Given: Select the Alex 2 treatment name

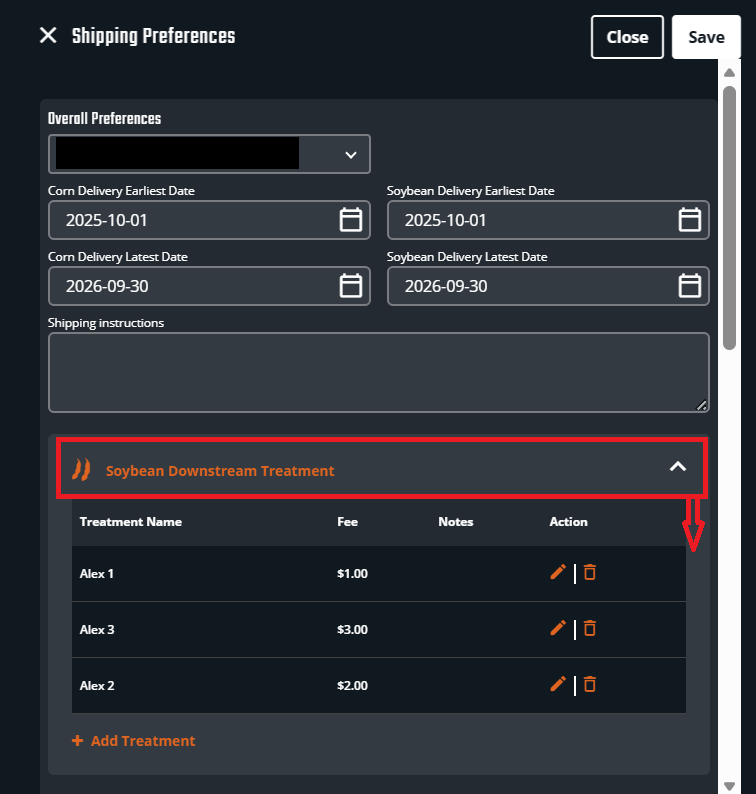Looking at the screenshot, I should (x=97, y=686).
